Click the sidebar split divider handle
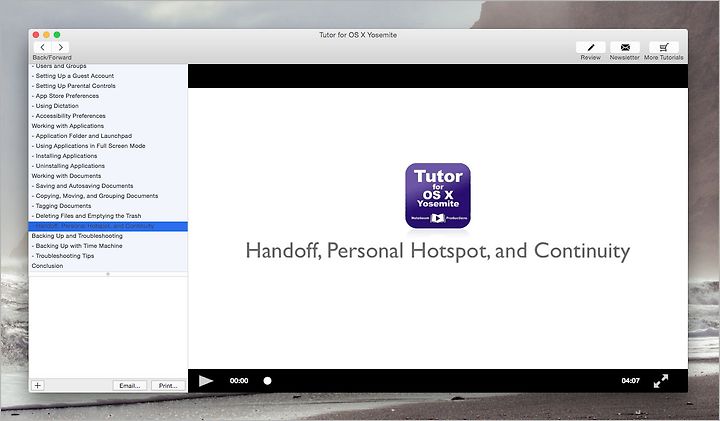Image resolution: width=720 pixels, height=421 pixels. click(x=108, y=274)
